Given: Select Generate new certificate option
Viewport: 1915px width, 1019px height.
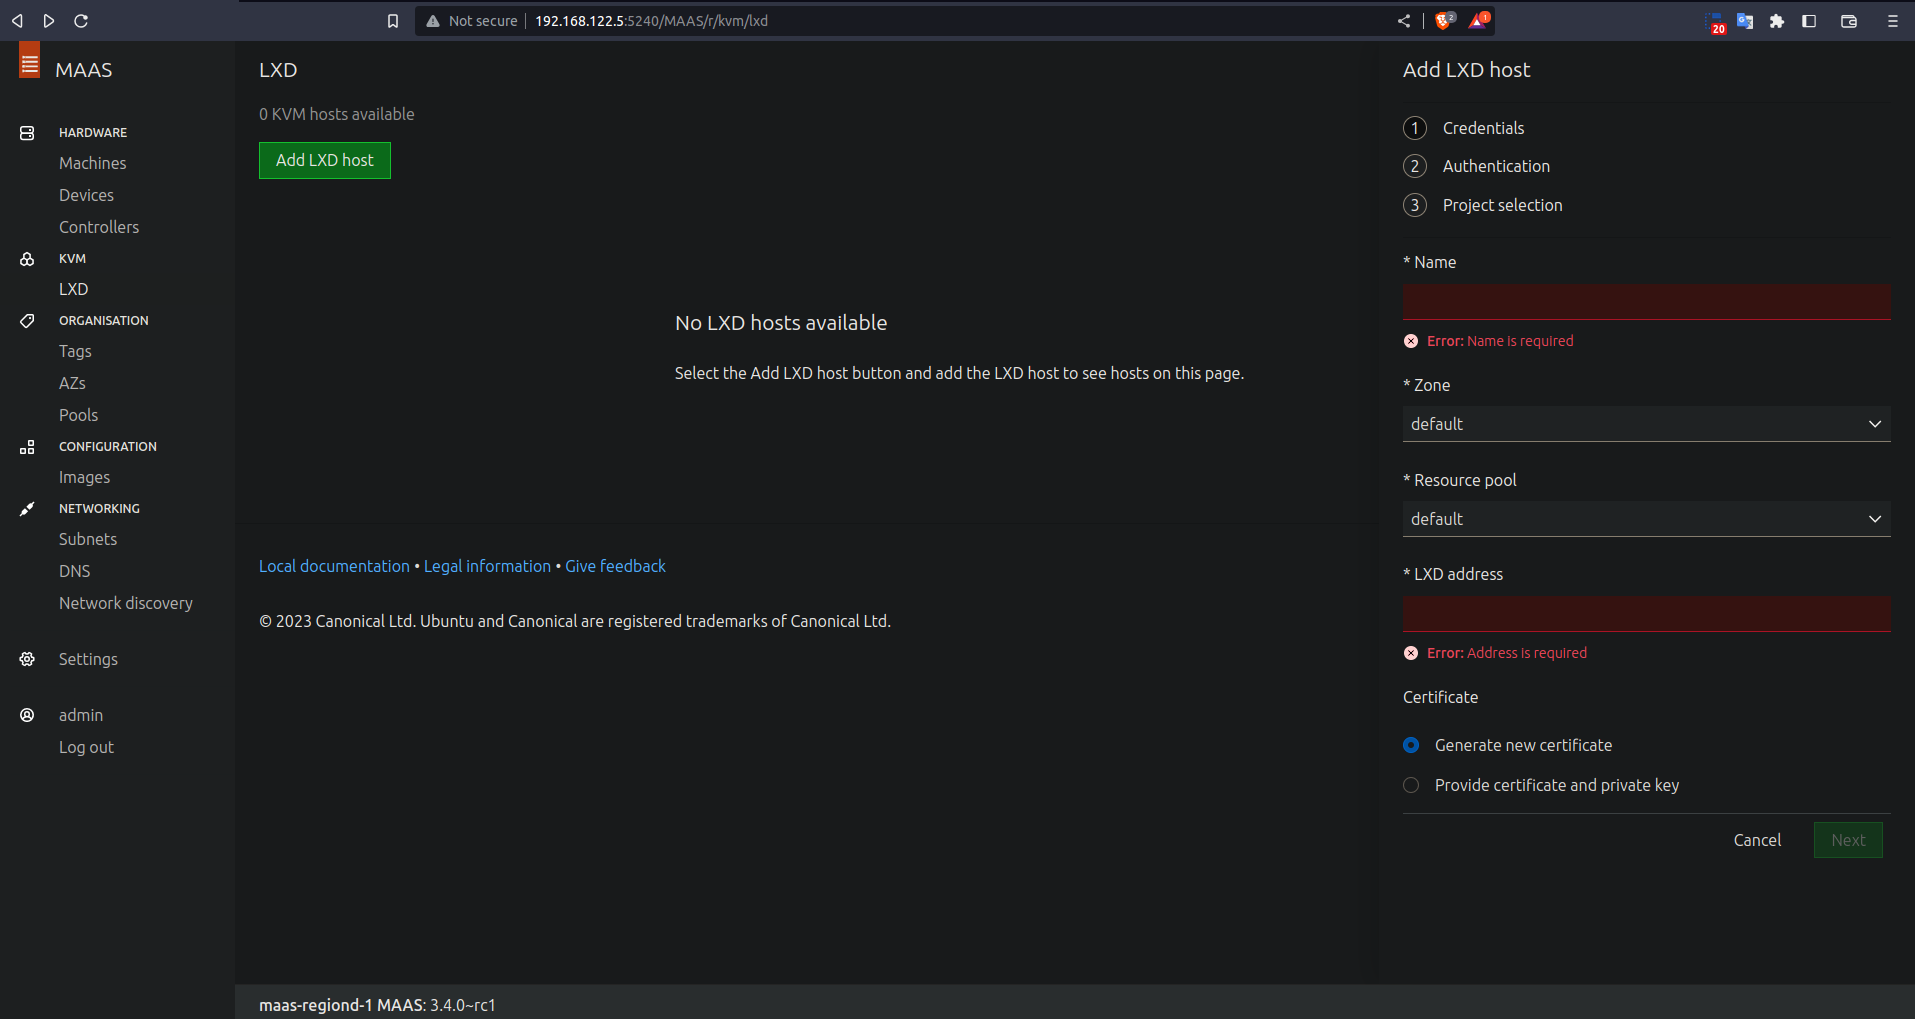Looking at the screenshot, I should [1411, 745].
